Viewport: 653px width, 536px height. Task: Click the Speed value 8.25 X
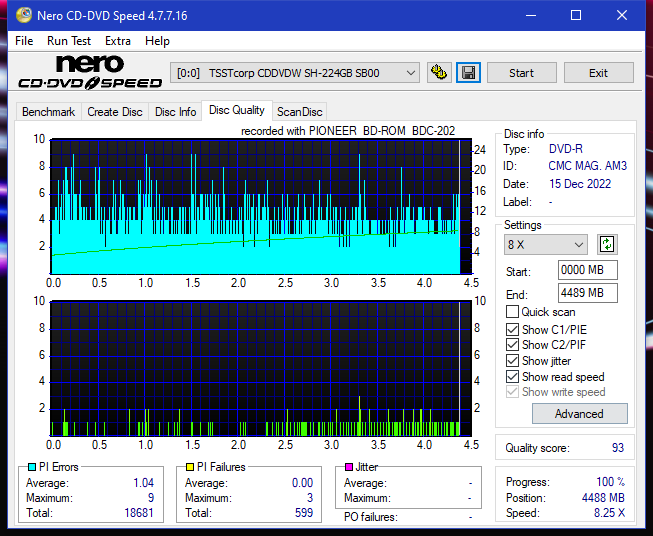click(609, 513)
